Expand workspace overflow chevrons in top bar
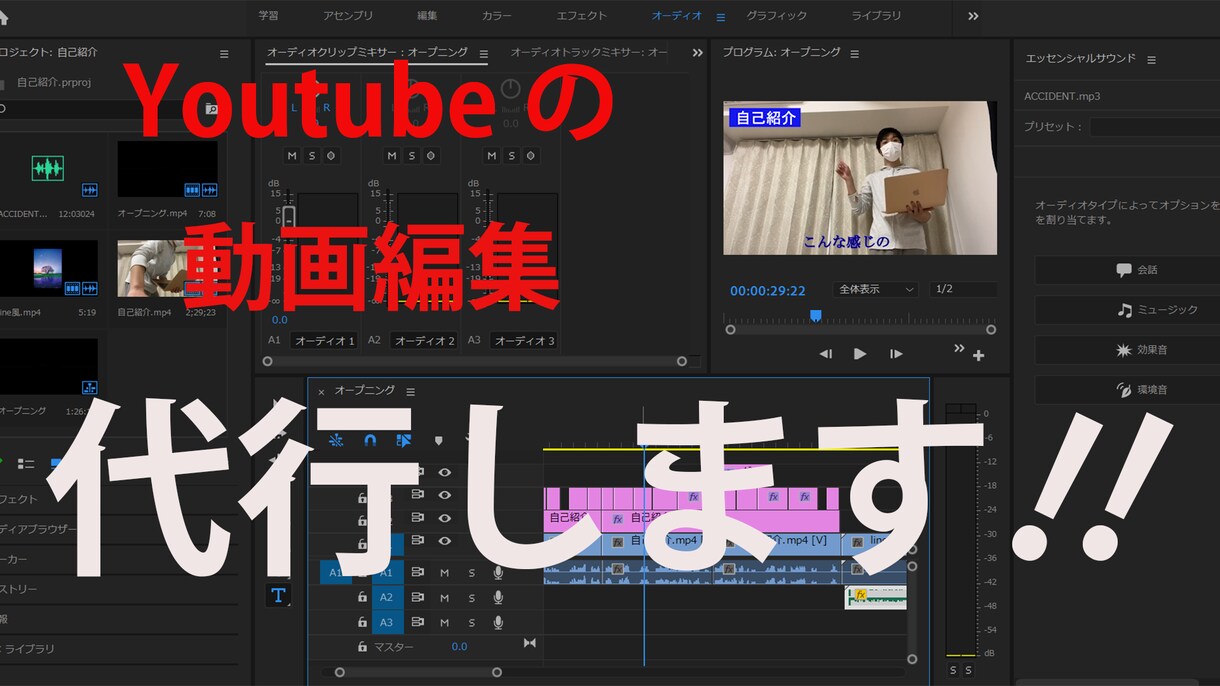 click(973, 16)
